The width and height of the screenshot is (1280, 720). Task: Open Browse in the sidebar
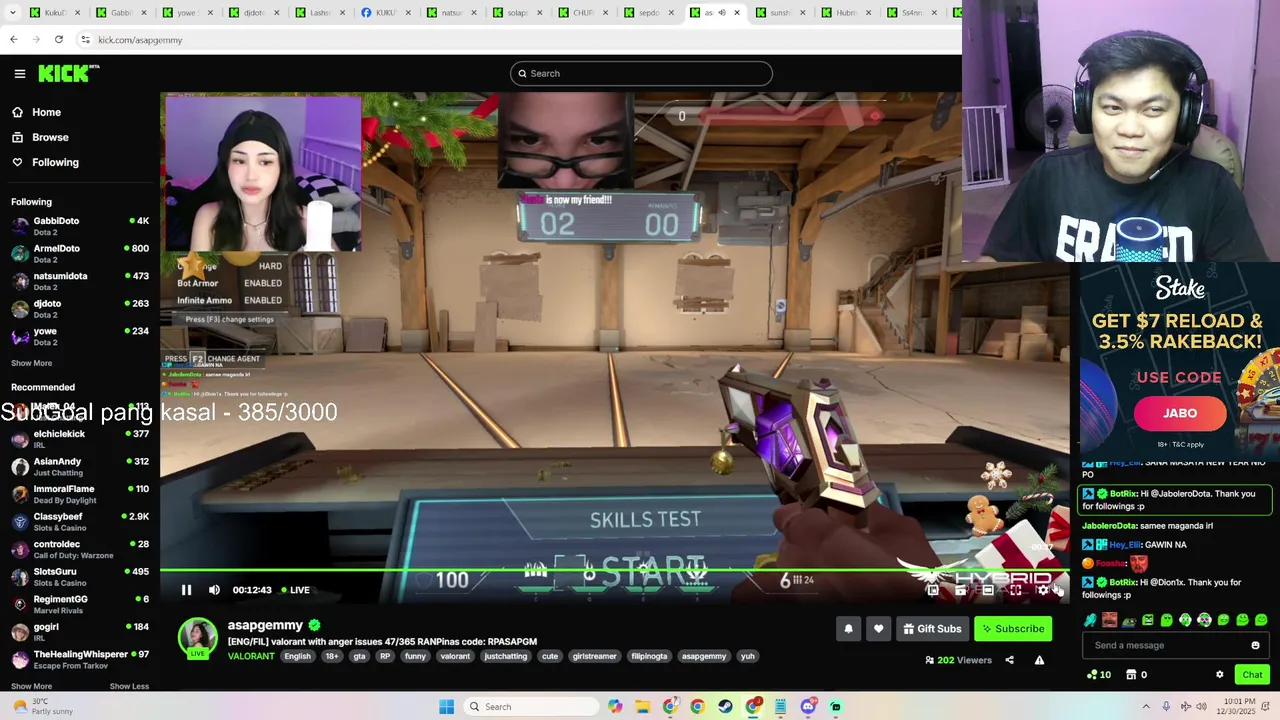50,137
